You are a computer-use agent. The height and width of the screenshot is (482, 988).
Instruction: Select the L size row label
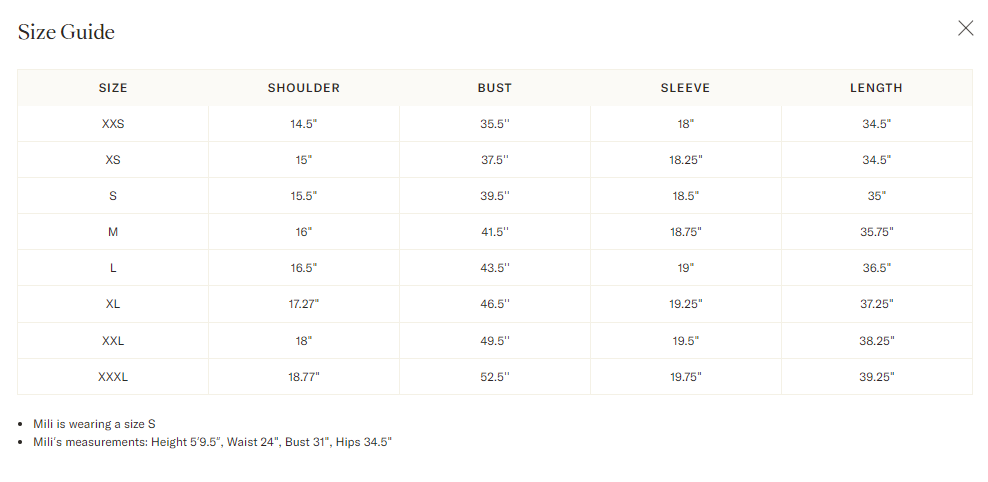[113, 268]
